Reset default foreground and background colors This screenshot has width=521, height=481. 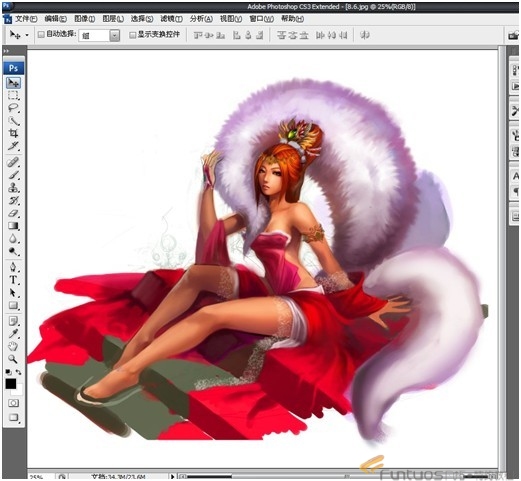click(x=8, y=372)
